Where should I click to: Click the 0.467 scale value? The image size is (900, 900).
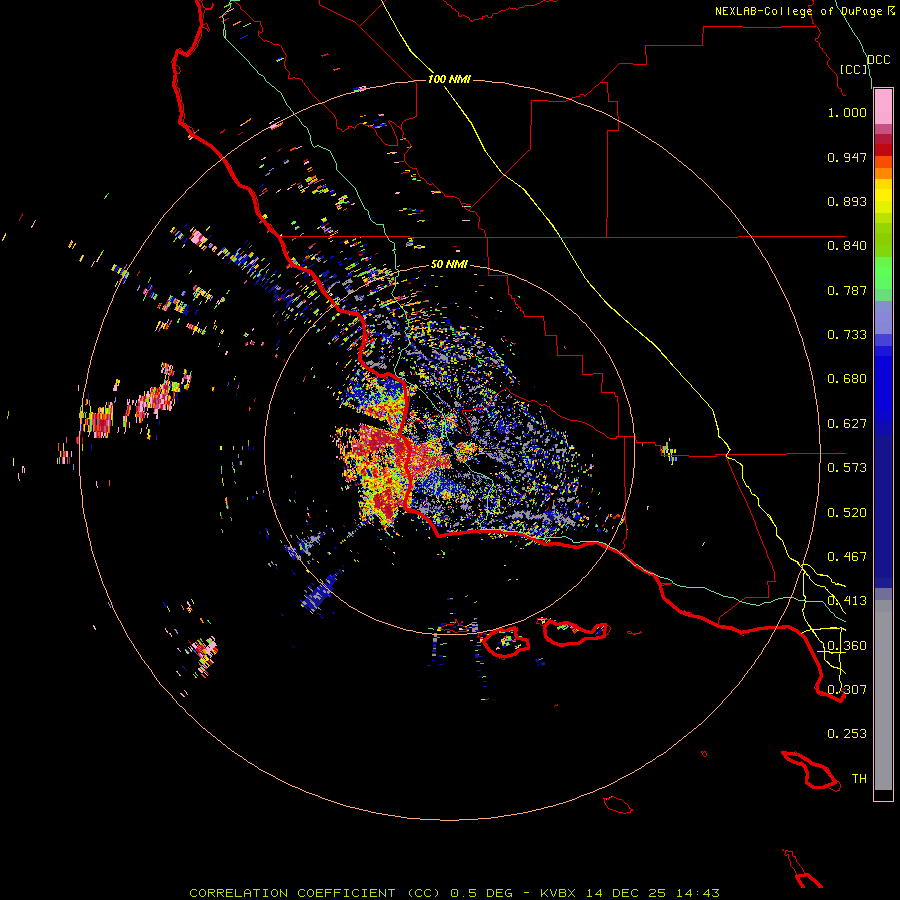847,557
